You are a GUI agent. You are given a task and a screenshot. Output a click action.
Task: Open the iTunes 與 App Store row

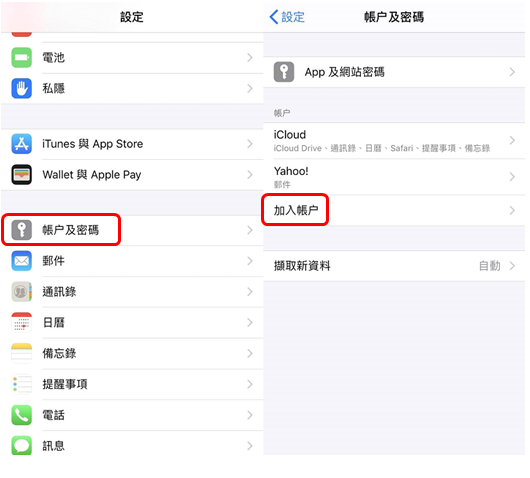(132, 144)
